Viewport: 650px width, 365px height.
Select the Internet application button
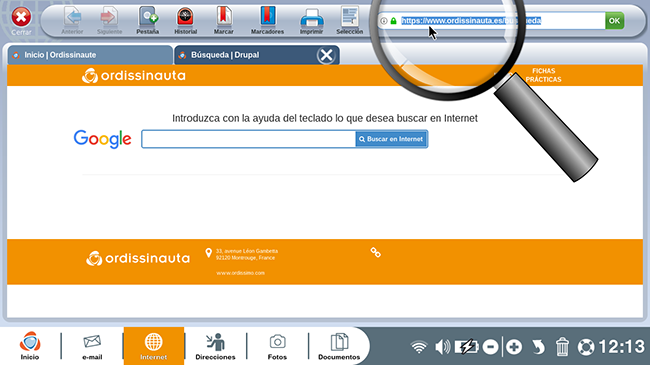[153, 346]
